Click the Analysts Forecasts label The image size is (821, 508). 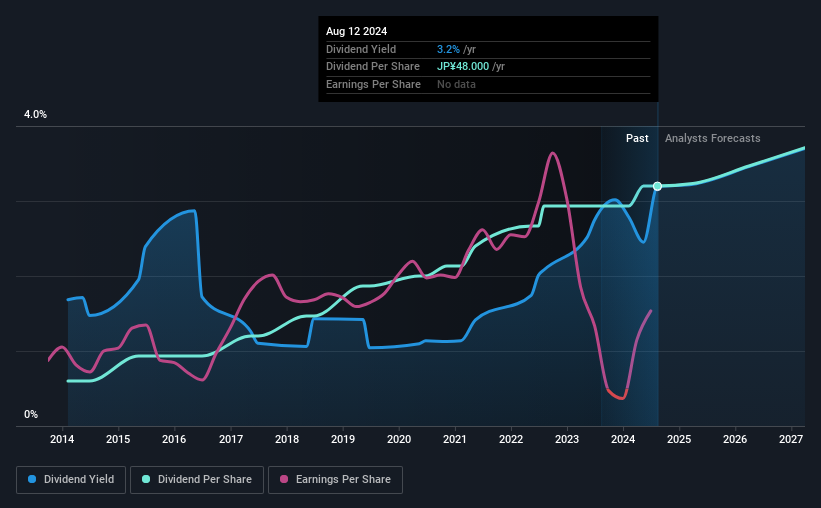[x=713, y=138]
